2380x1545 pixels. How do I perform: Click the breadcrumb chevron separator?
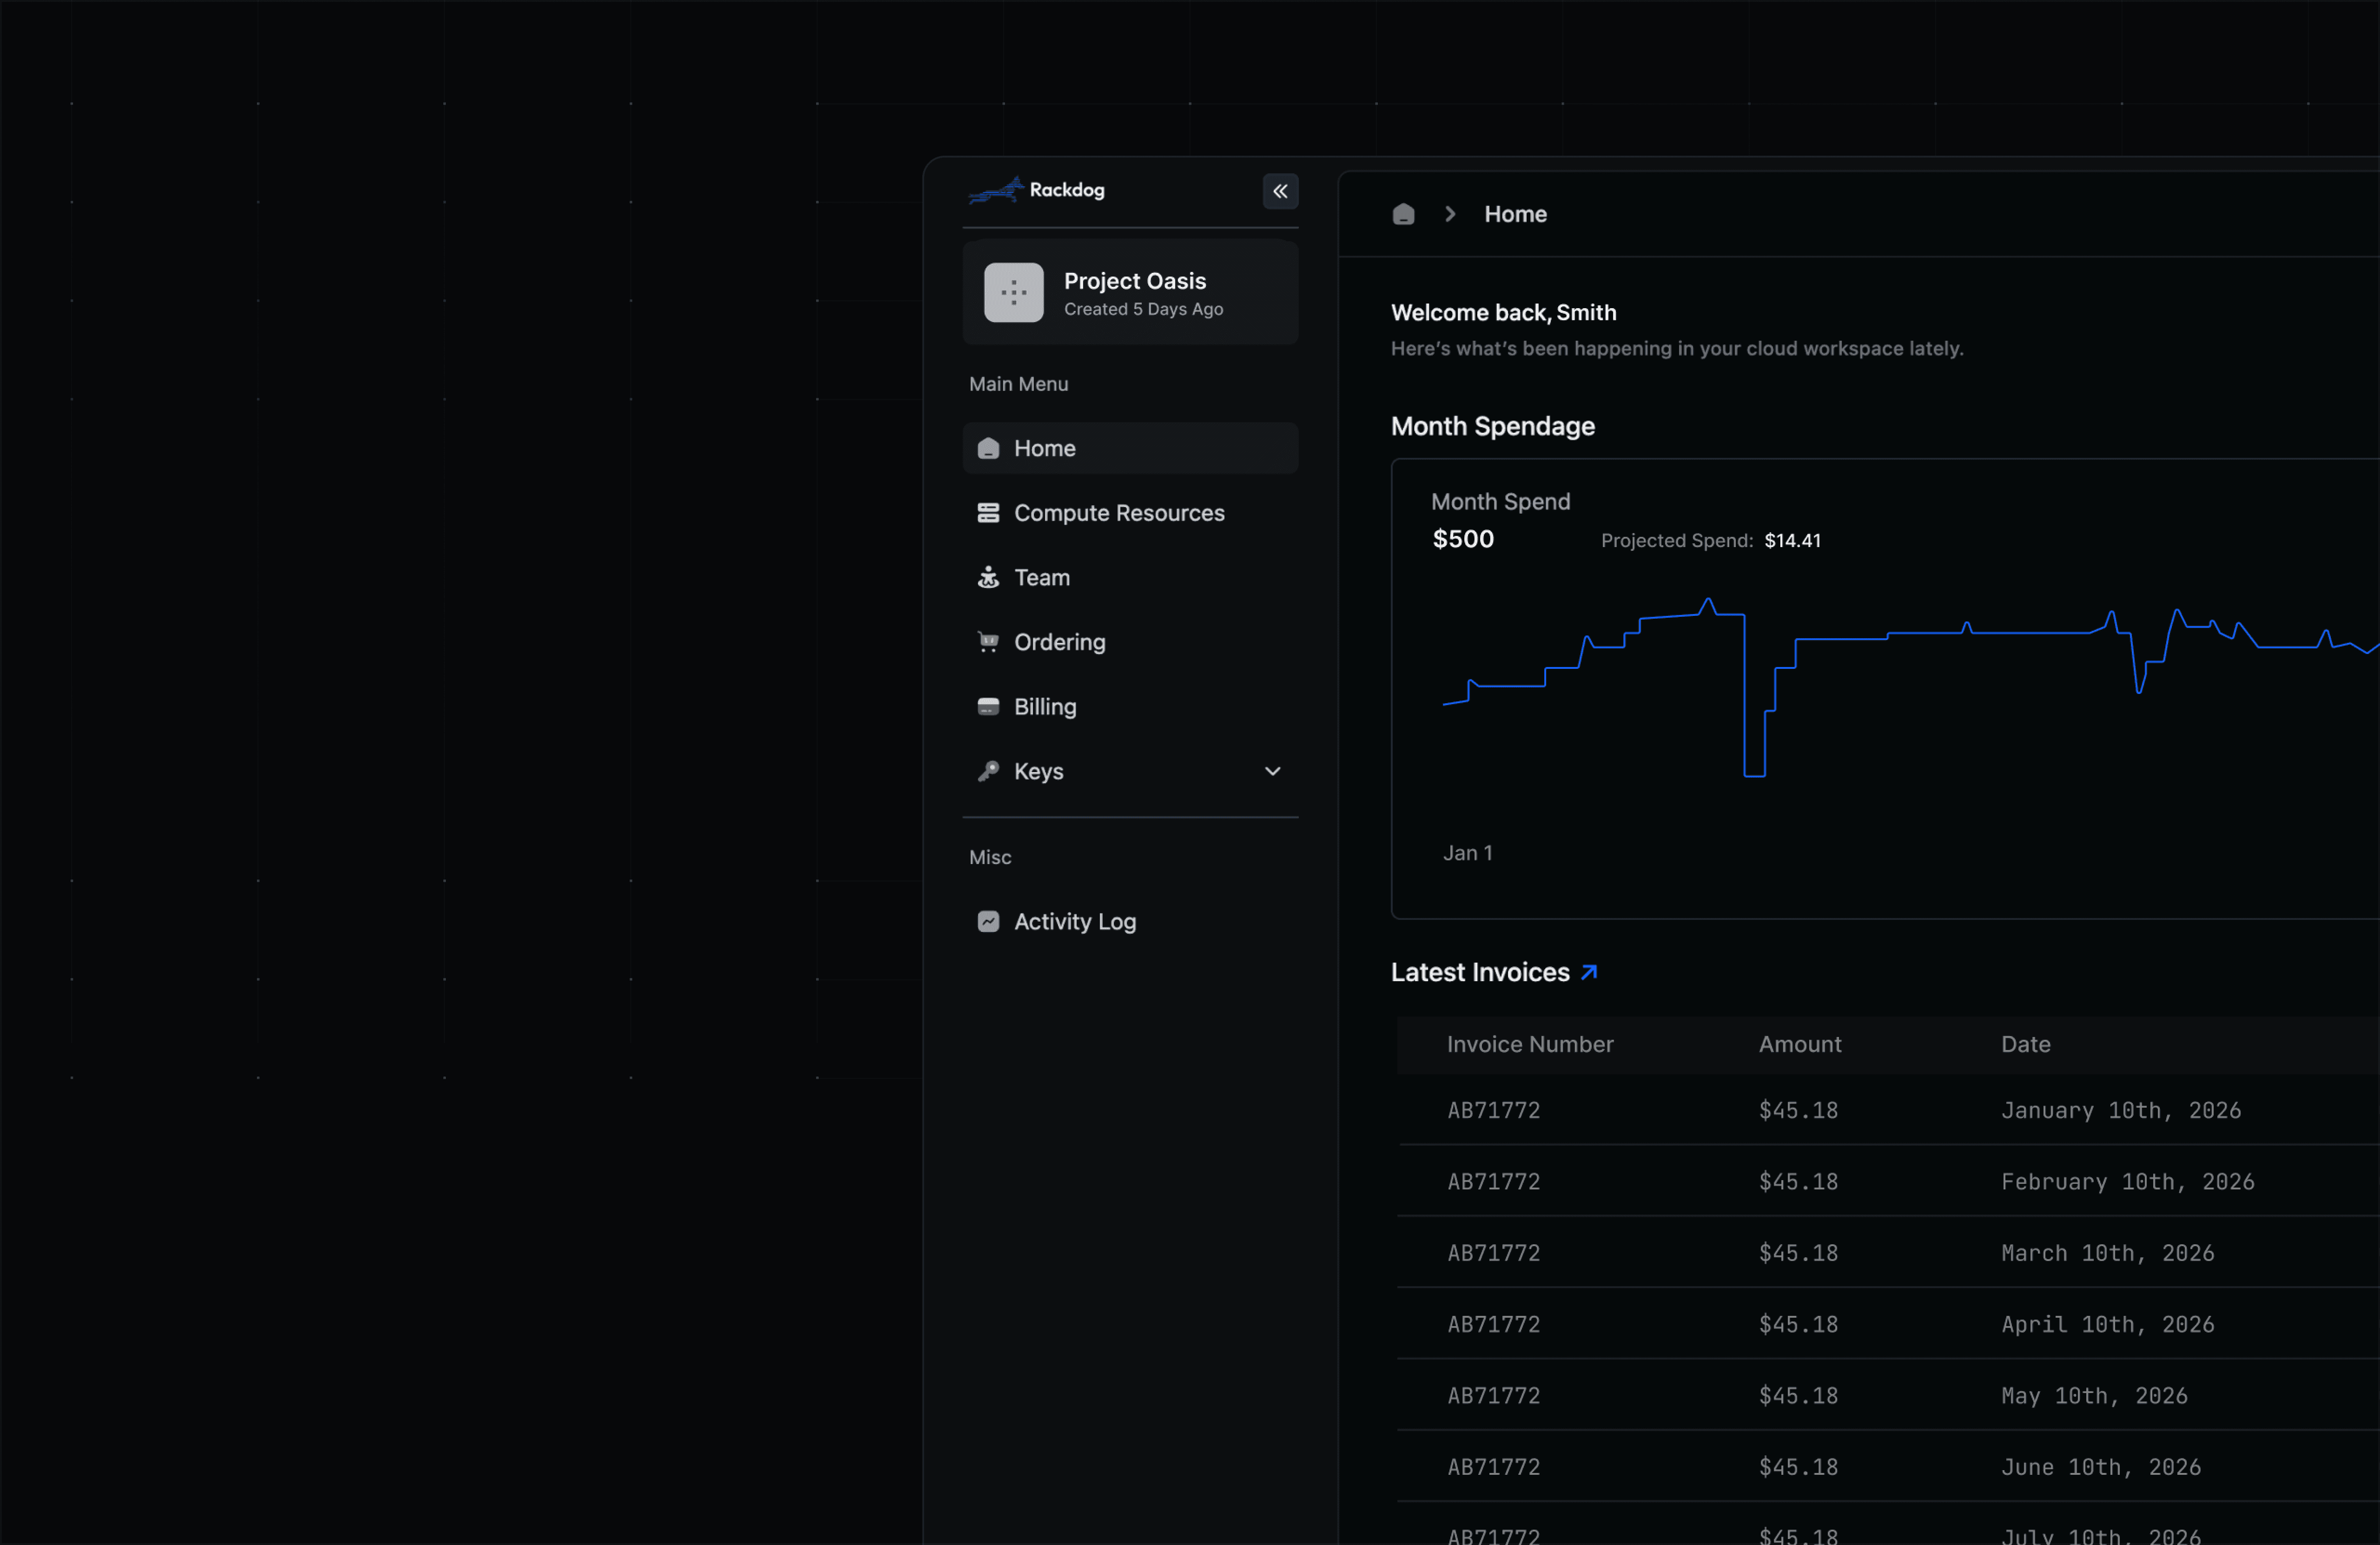(x=1450, y=214)
